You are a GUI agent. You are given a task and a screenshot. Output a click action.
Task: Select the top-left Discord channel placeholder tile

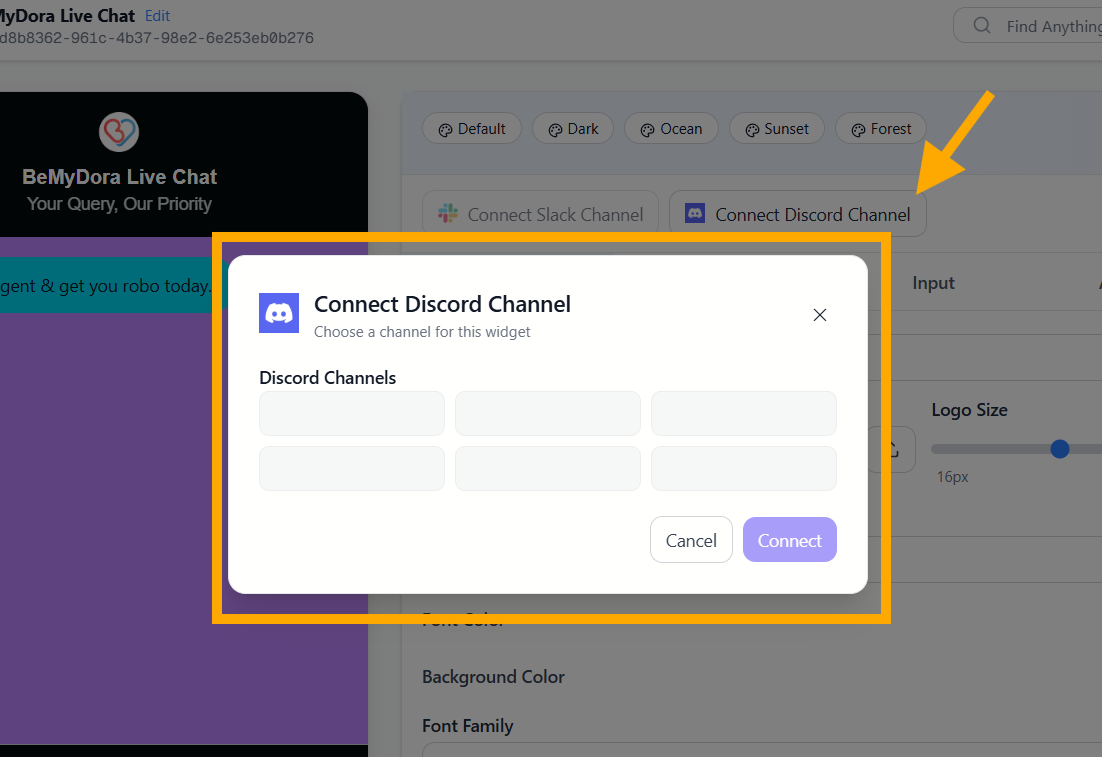click(x=352, y=413)
